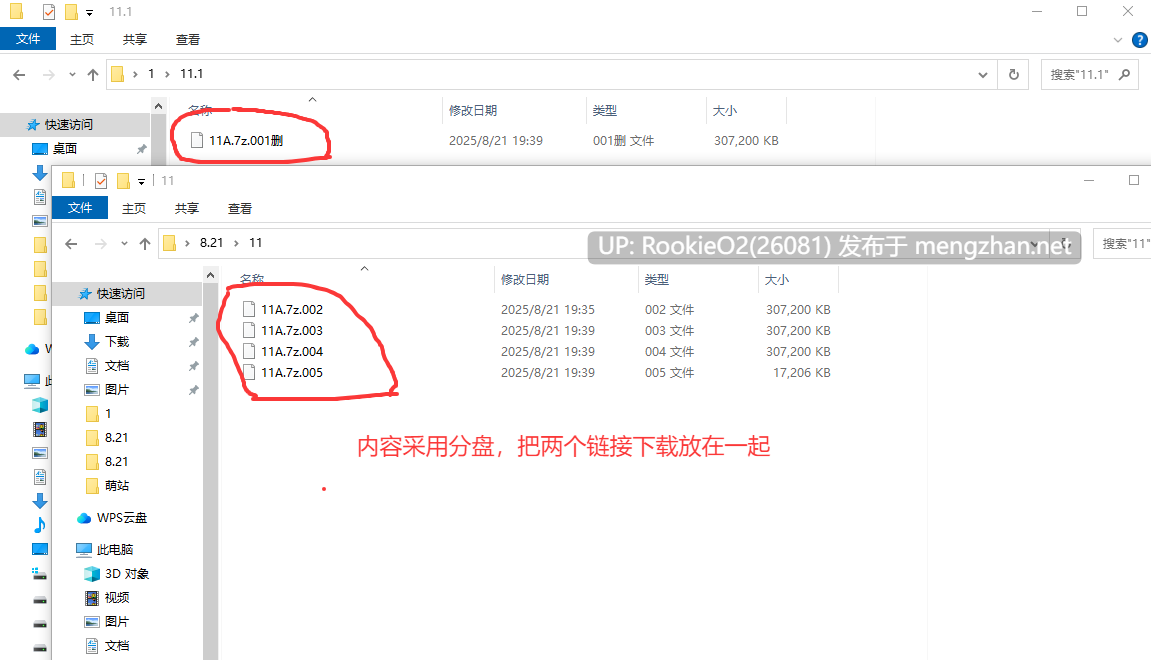This screenshot has height=660, width=1151.
Task: Sort by 修改日期 column in 11 window
Action: (x=525, y=279)
